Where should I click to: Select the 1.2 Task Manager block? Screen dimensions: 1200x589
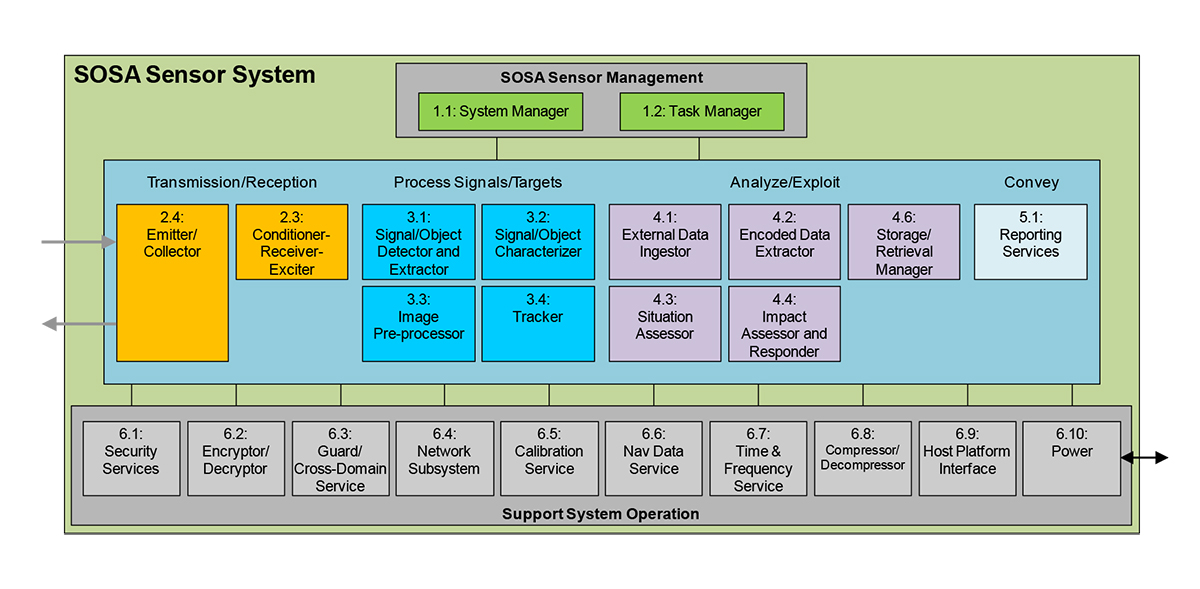(701, 111)
